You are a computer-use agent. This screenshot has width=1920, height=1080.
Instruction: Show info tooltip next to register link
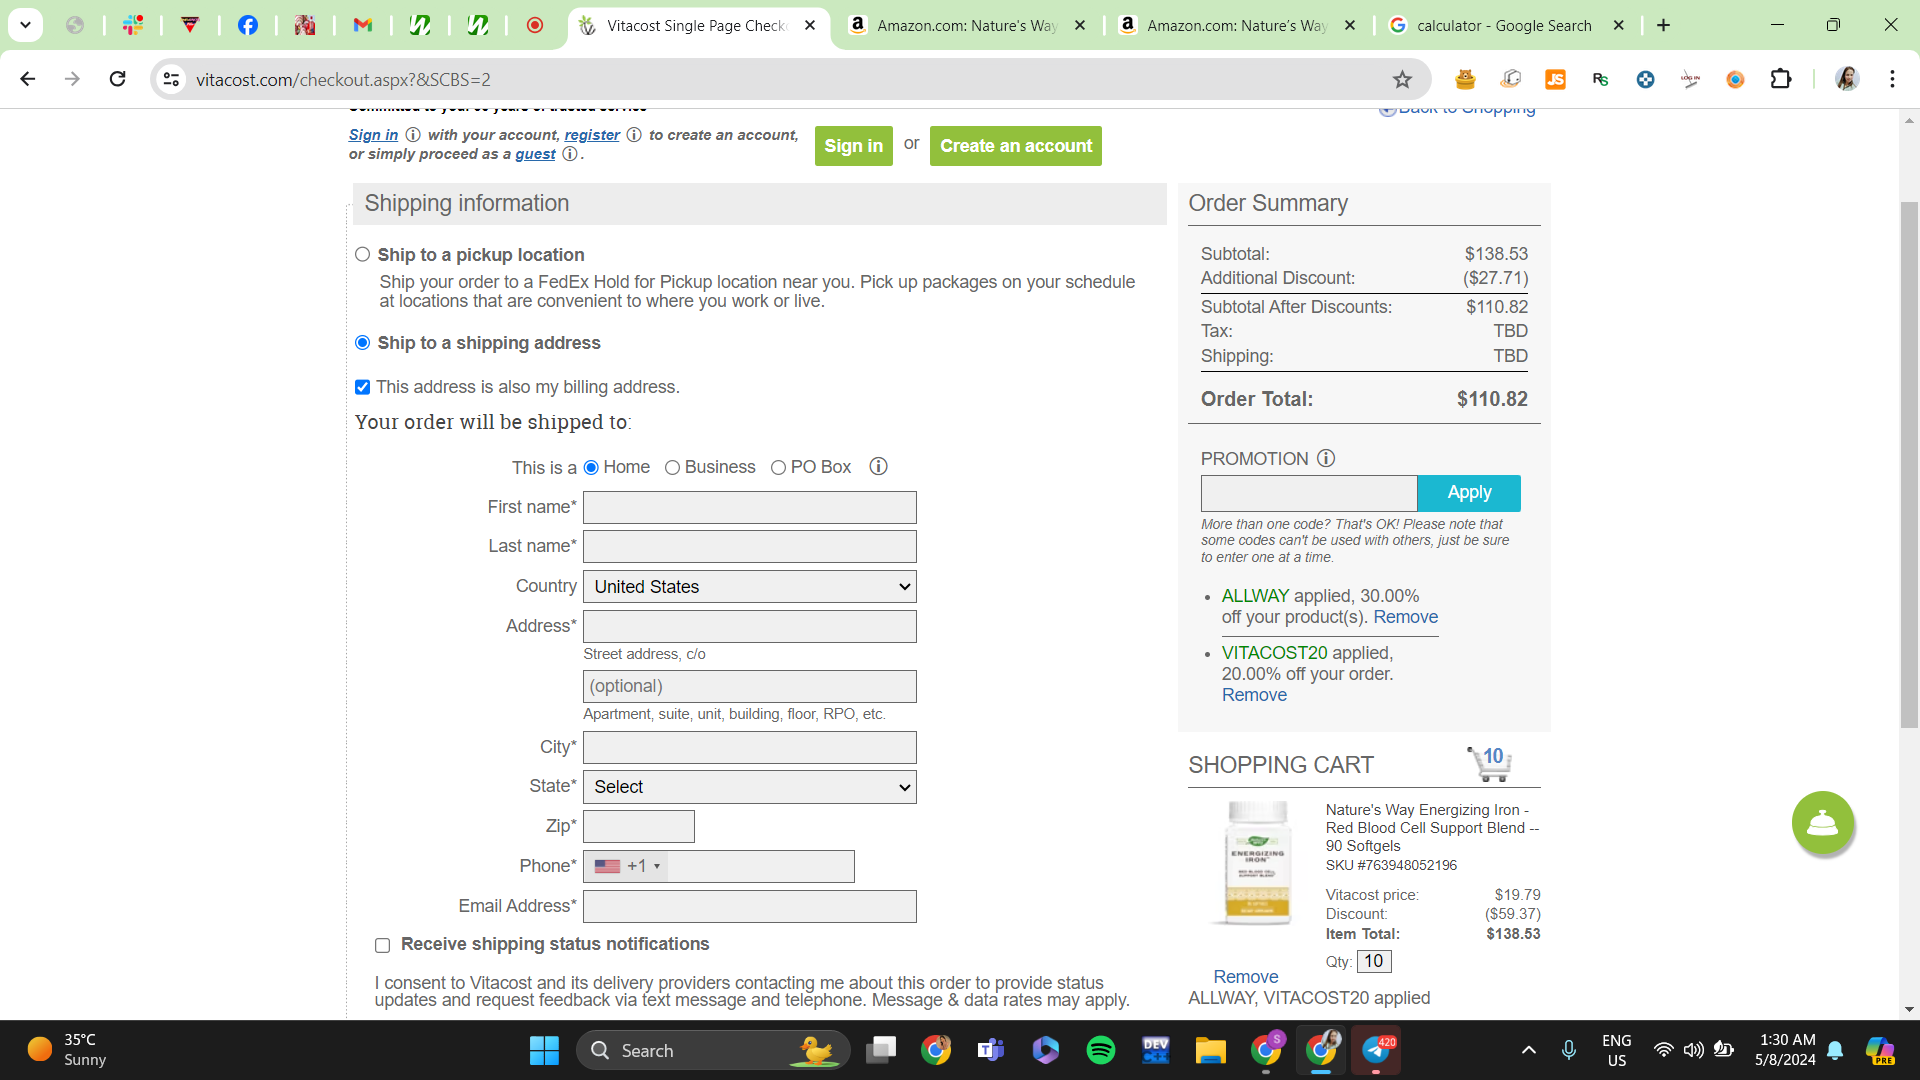634,134
